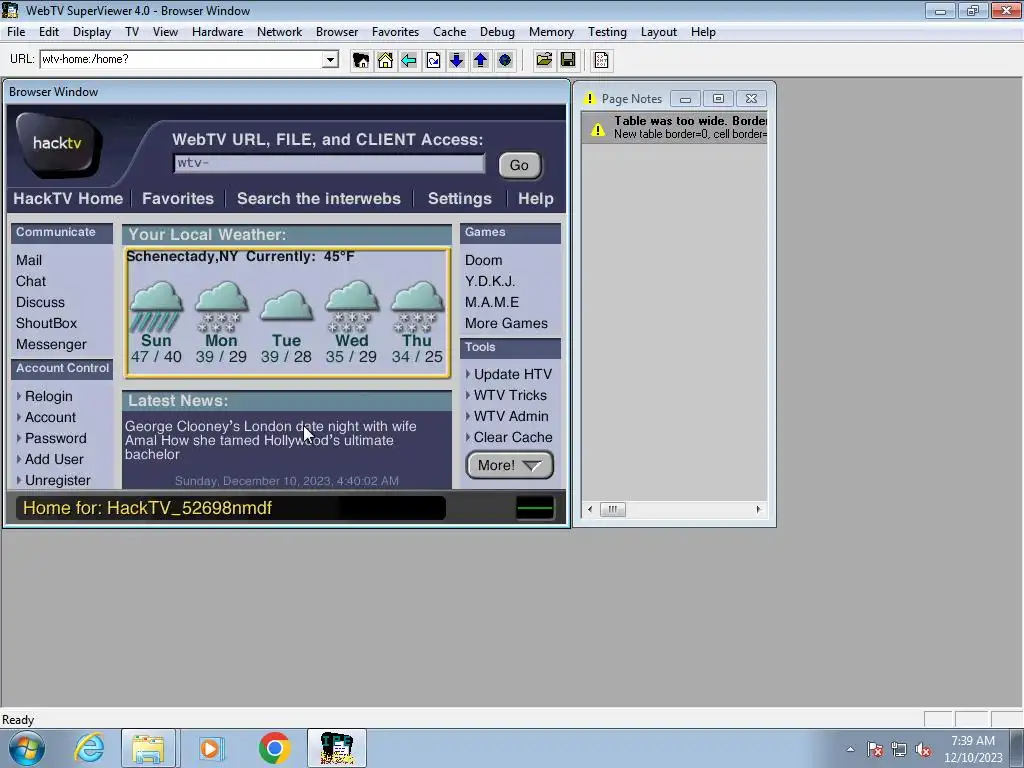Open the Debug menu
Screen dimensions: 1024x768
click(x=497, y=32)
